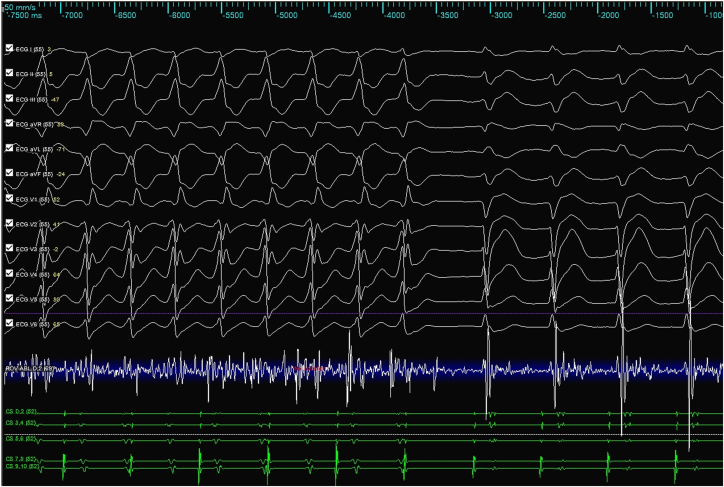The width and height of the screenshot is (724, 487).
Task: Hide the ECG V3 trace via checkbox
Action: tap(10, 248)
